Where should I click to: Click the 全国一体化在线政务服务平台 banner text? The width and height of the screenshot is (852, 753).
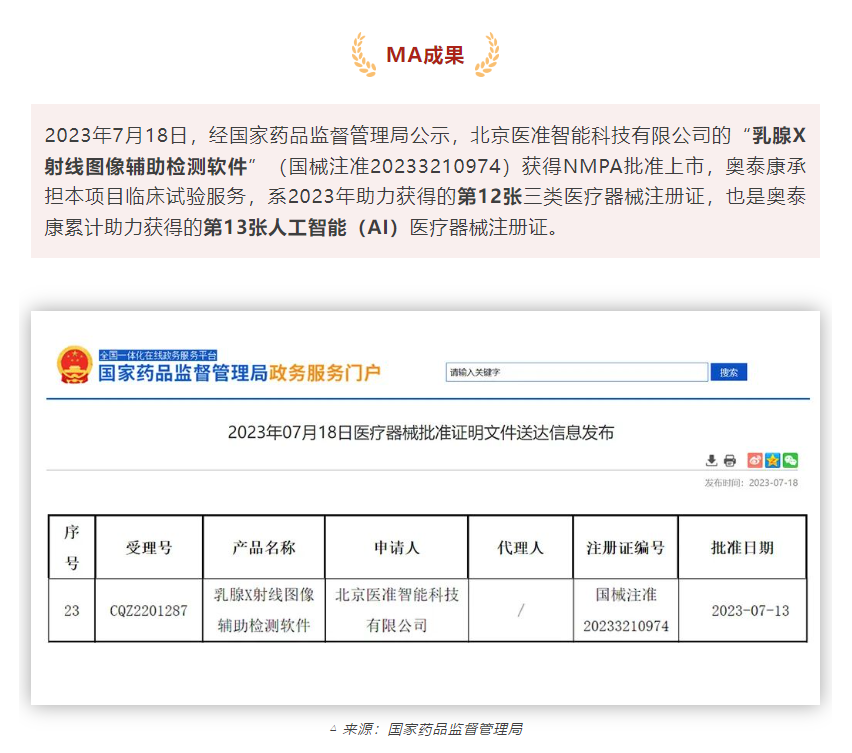(157, 354)
